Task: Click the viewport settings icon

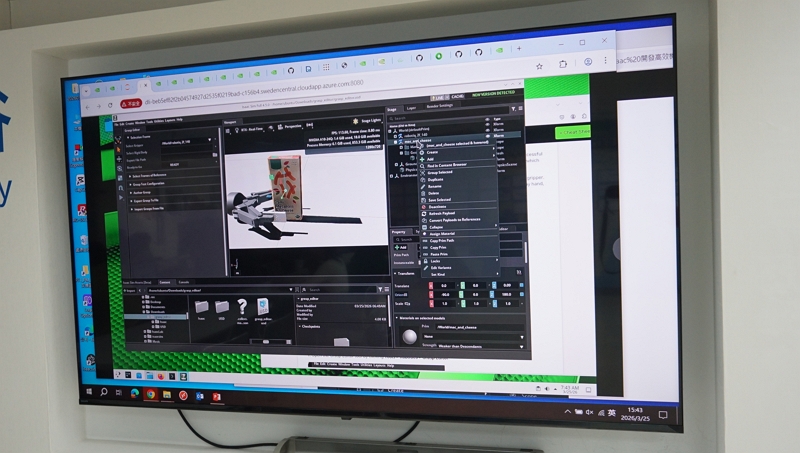Action: pyautogui.click(x=228, y=131)
